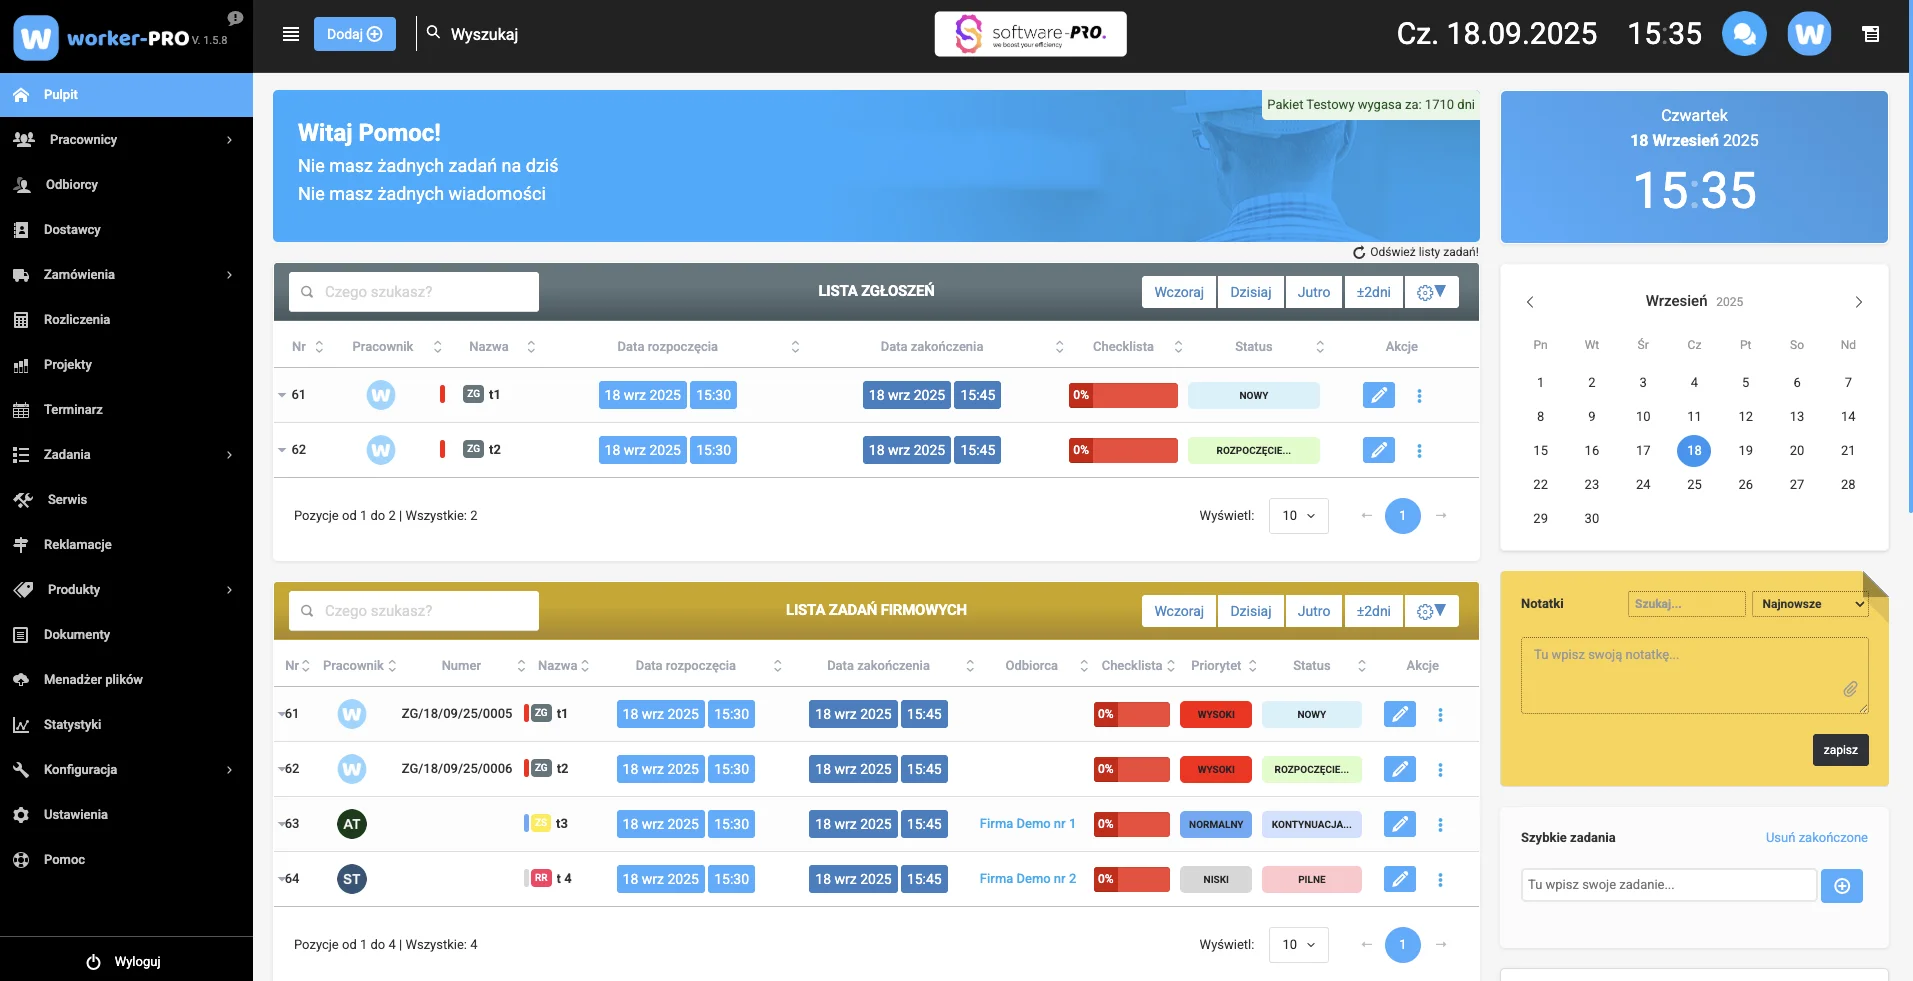
Task: Click WYSOKI priority badge of task 61
Action: coord(1216,714)
